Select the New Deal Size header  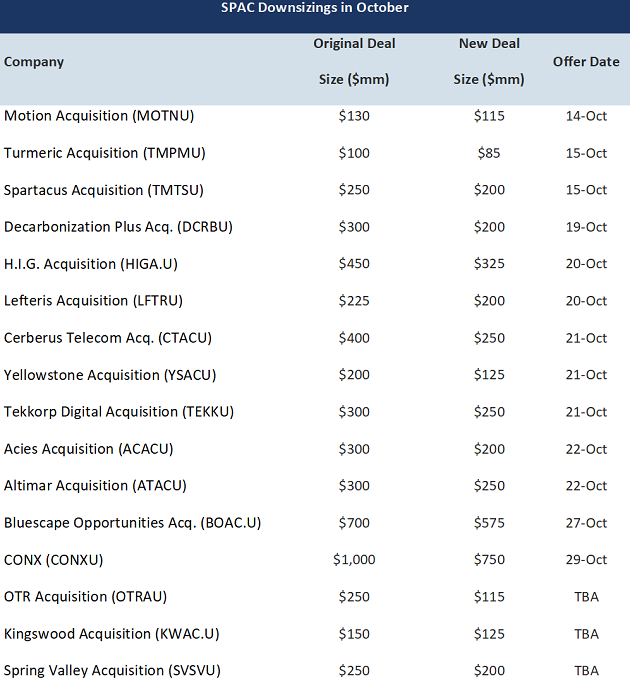tap(489, 61)
